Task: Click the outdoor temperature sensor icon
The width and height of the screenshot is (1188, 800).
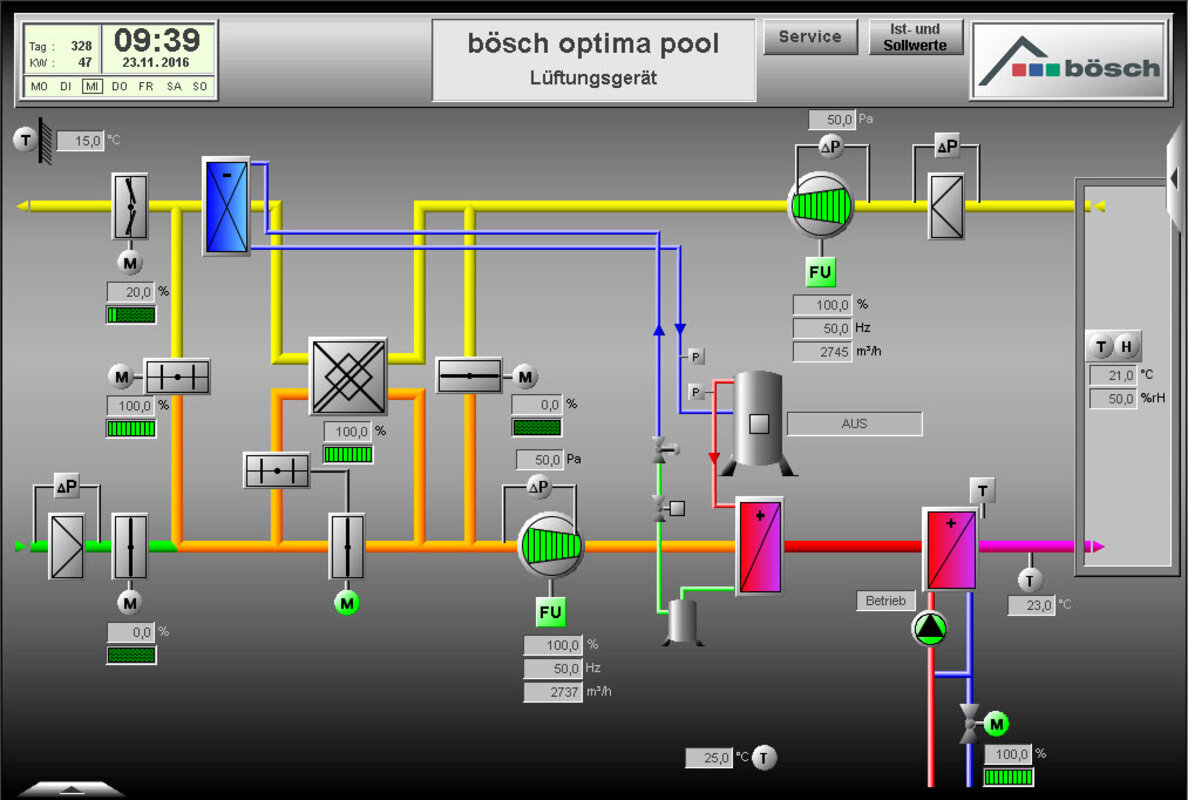Action: 25,140
